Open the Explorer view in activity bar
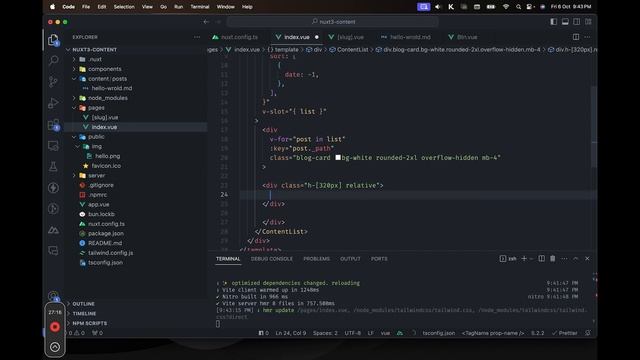This screenshot has width=640, height=360. [53, 40]
